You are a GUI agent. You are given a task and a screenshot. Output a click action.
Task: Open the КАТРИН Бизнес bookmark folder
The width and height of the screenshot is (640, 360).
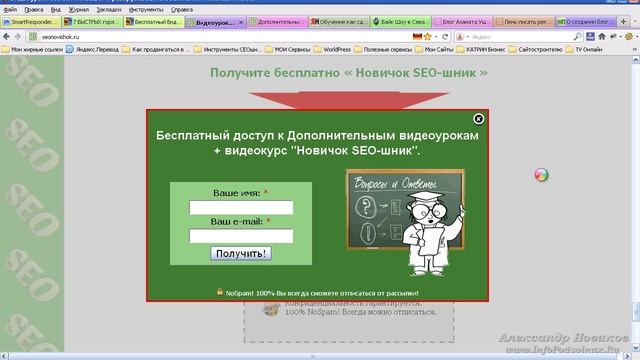pyautogui.click(x=481, y=49)
